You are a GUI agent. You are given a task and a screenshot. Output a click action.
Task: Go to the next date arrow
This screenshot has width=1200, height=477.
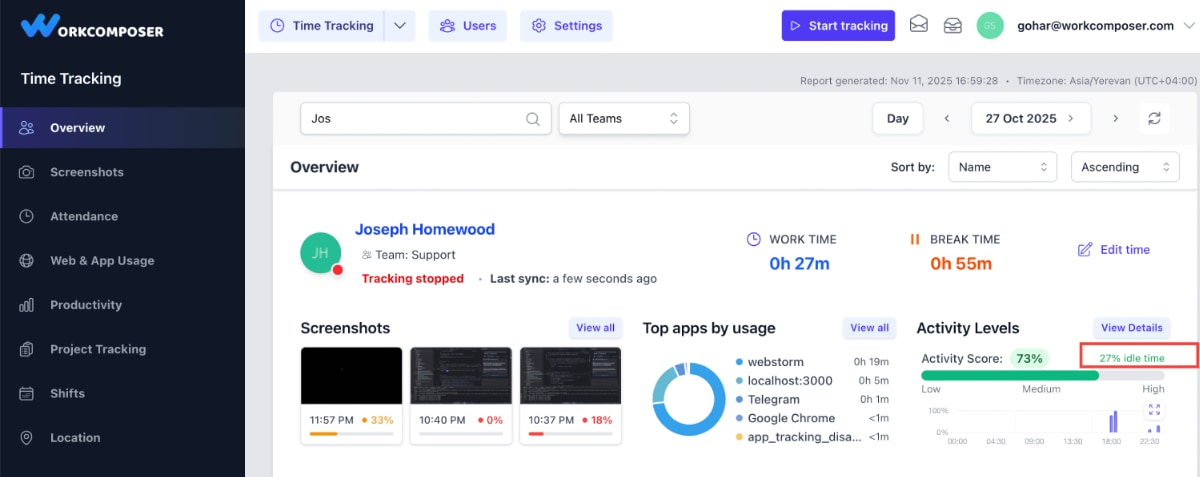click(x=1115, y=118)
